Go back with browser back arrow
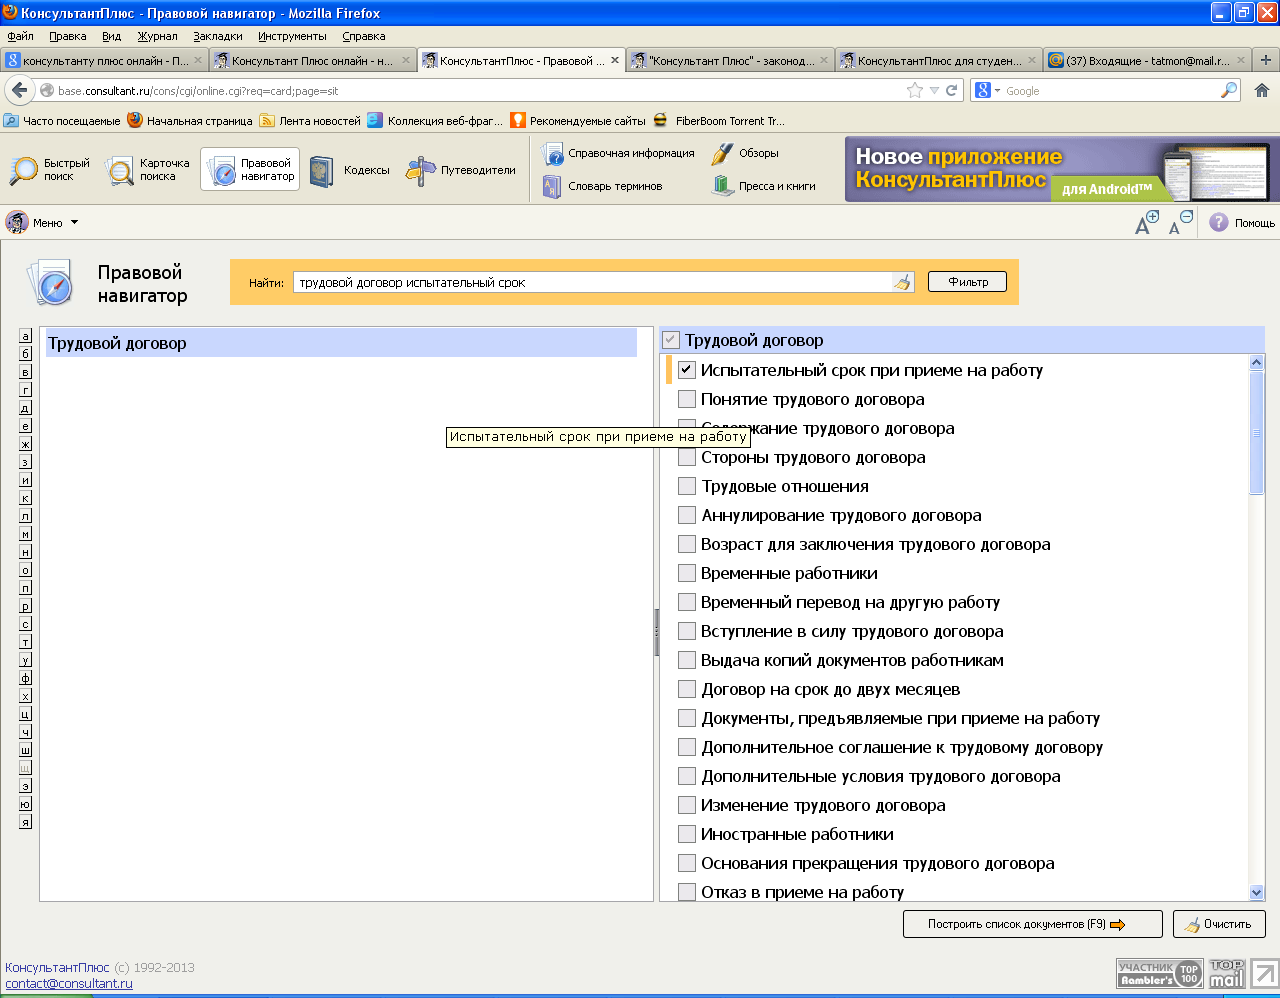The width and height of the screenshot is (1280, 998). pos(19,90)
